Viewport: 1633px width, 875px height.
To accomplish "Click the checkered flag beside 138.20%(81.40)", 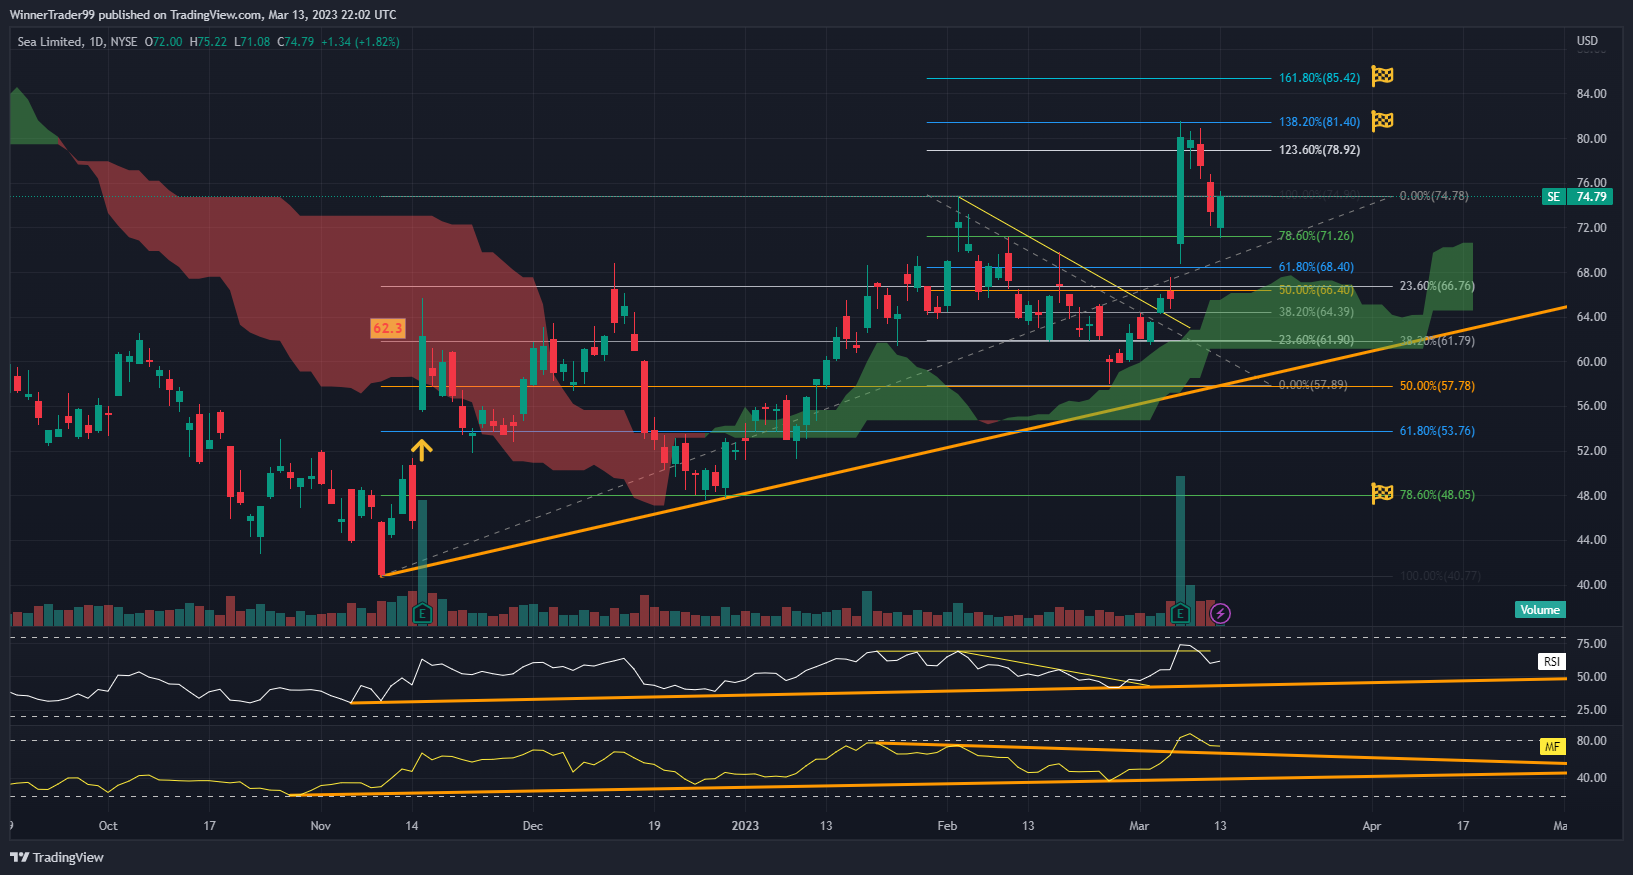I will [1382, 121].
